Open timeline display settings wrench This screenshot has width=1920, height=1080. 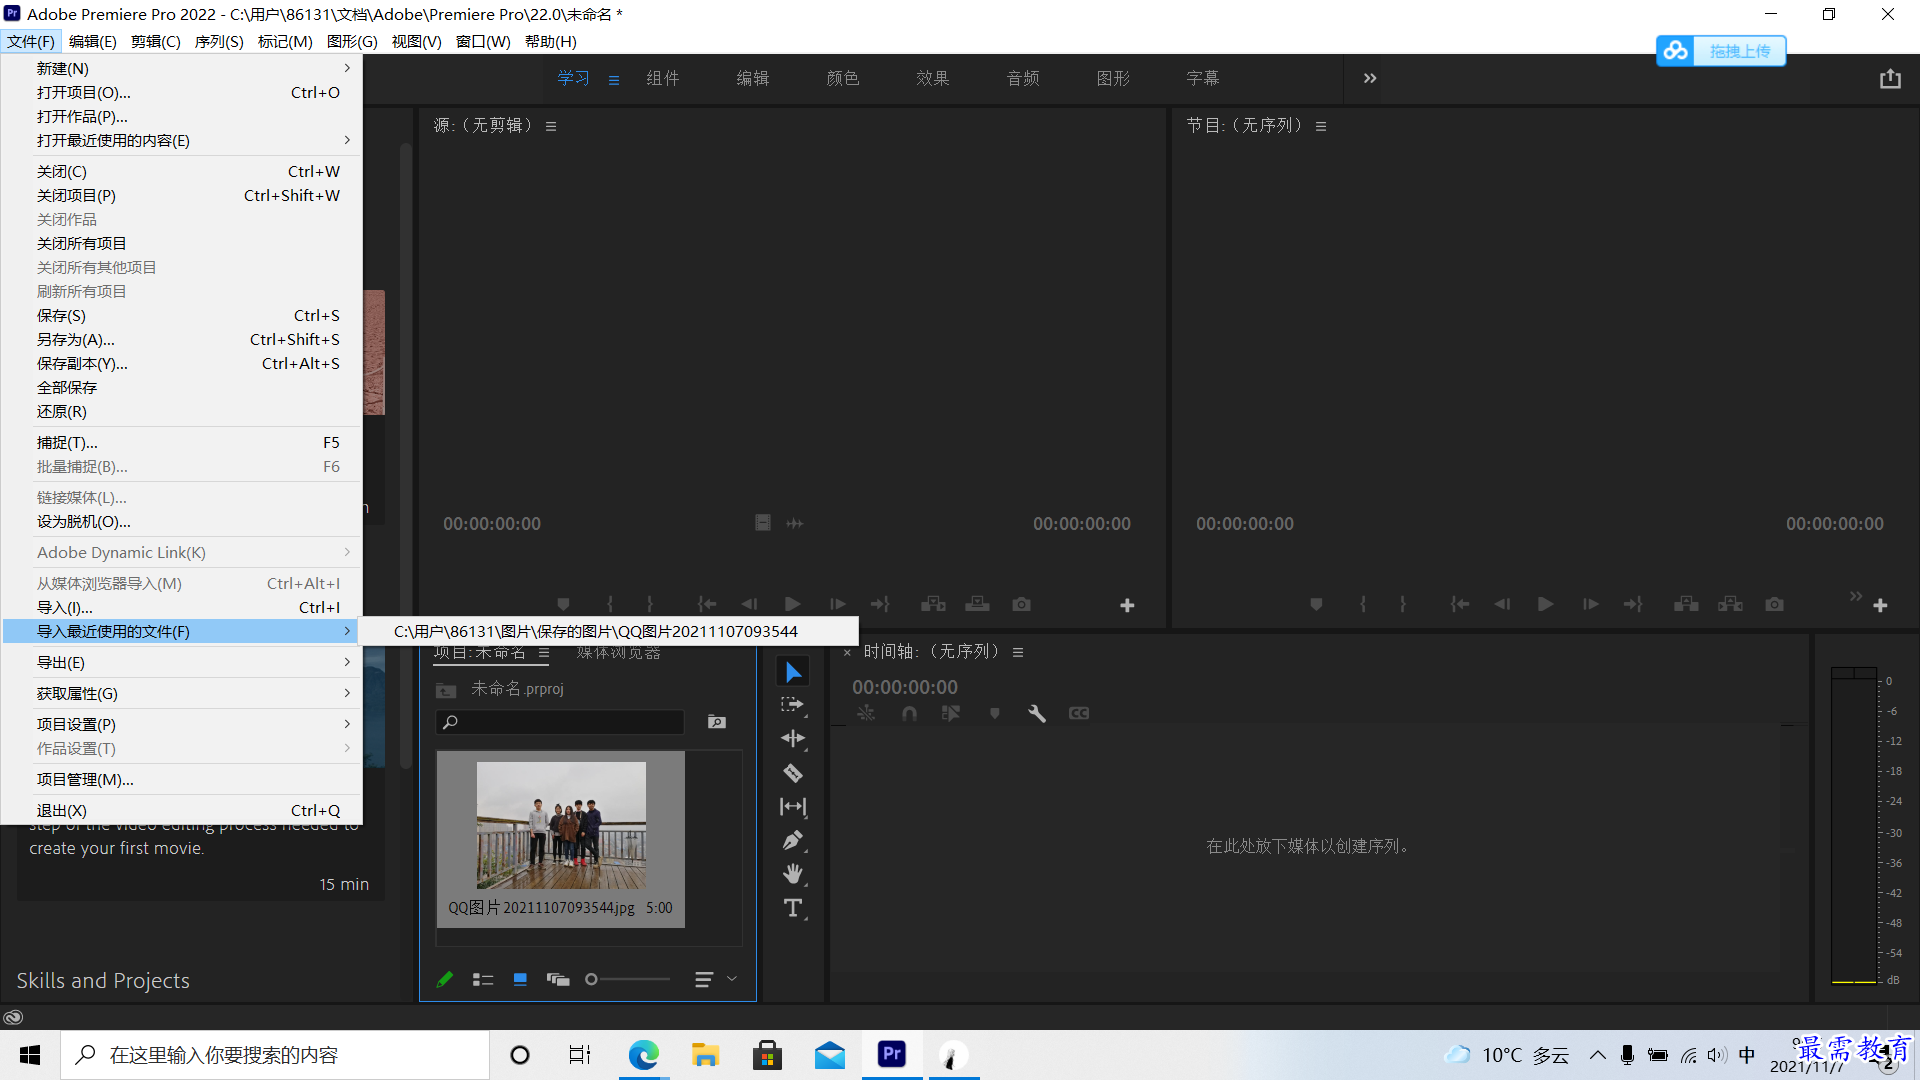pyautogui.click(x=1037, y=713)
